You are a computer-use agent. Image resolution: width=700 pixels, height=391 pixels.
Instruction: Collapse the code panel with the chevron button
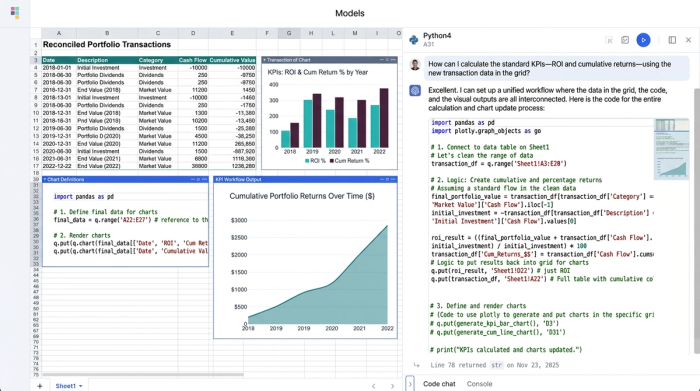[410, 383]
